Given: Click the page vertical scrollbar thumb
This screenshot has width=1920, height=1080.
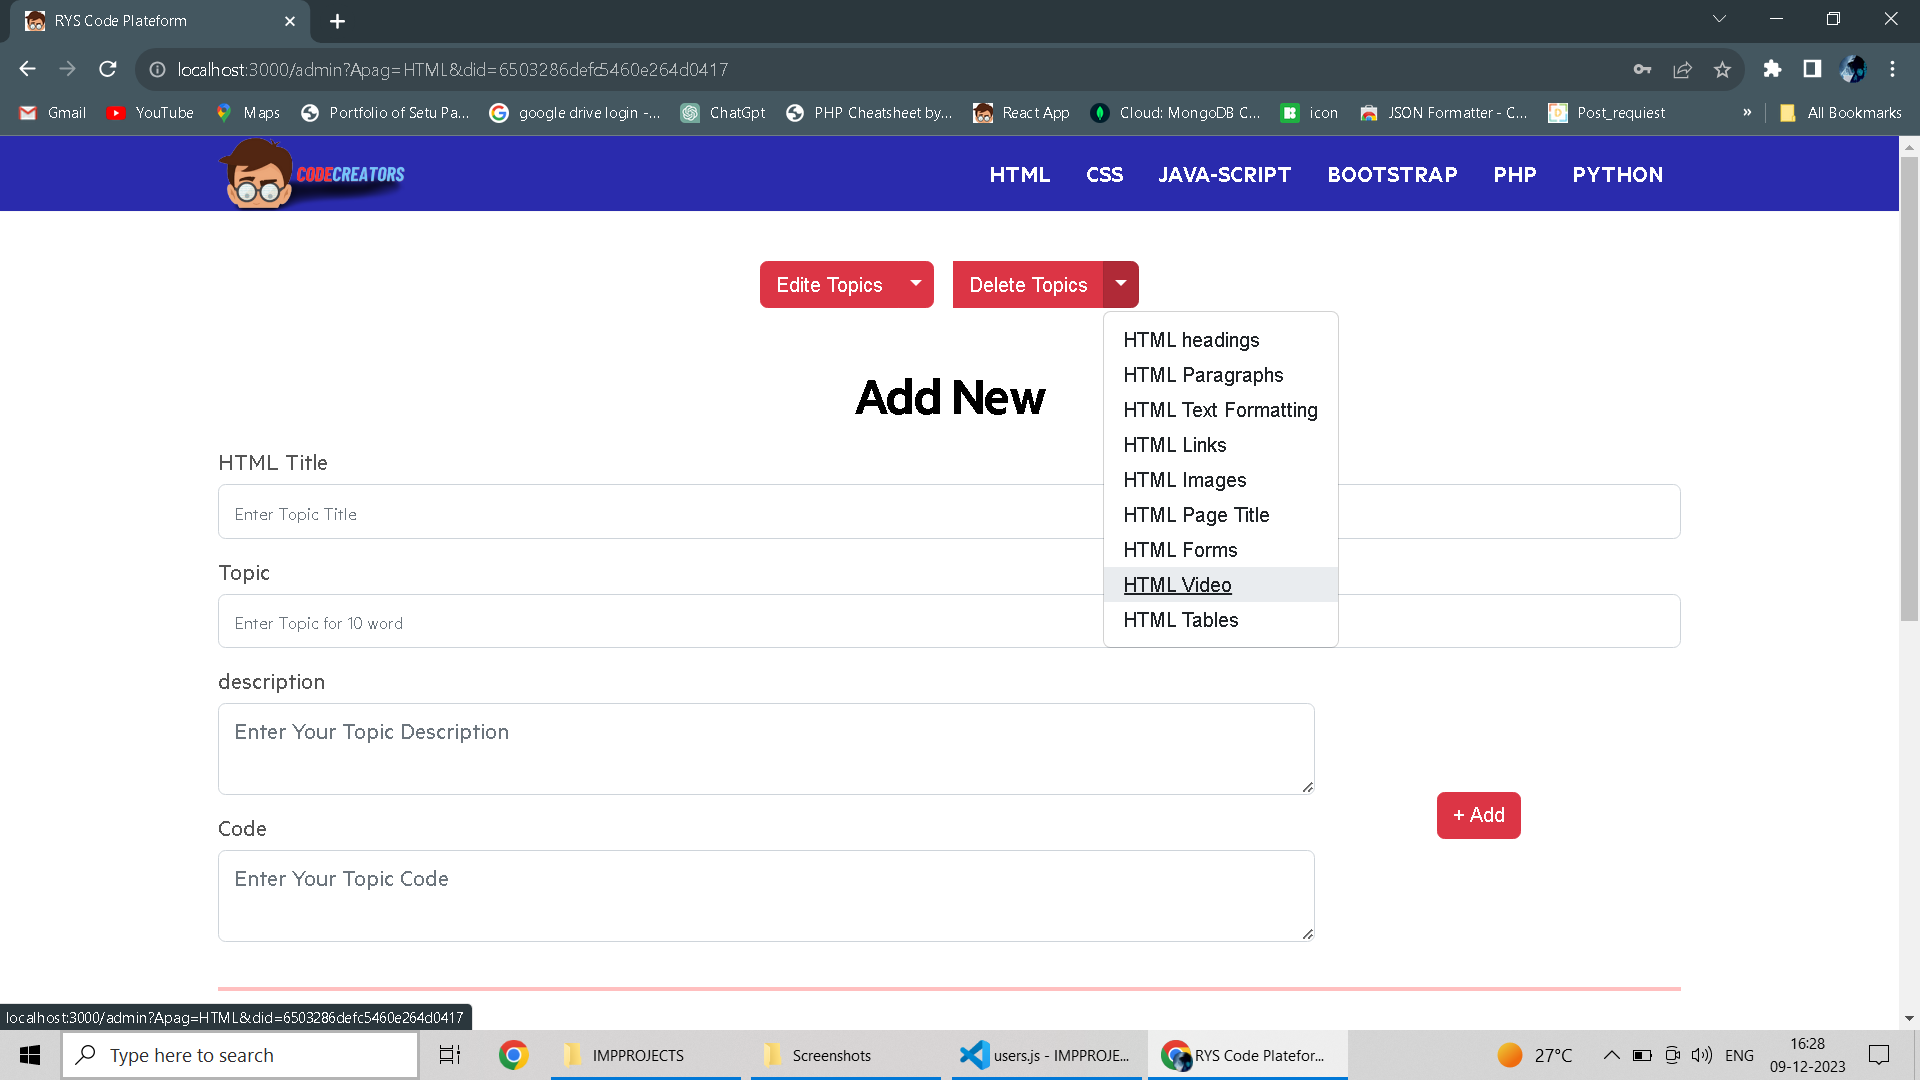Looking at the screenshot, I should tap(1909, 390).
